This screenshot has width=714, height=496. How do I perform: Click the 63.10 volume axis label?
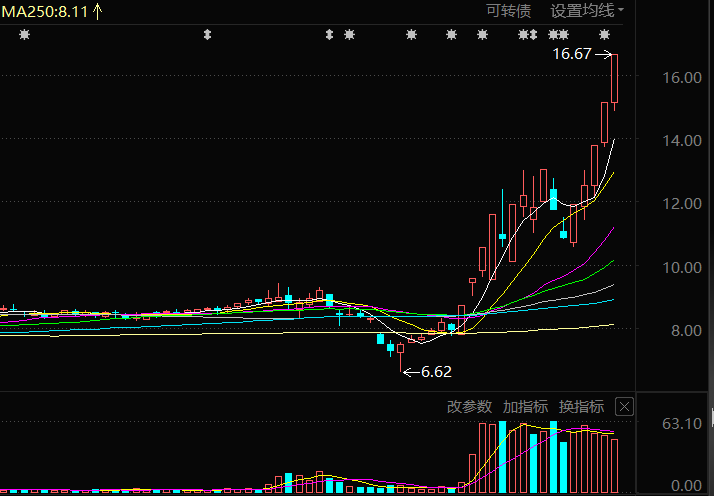coord(682,424)
